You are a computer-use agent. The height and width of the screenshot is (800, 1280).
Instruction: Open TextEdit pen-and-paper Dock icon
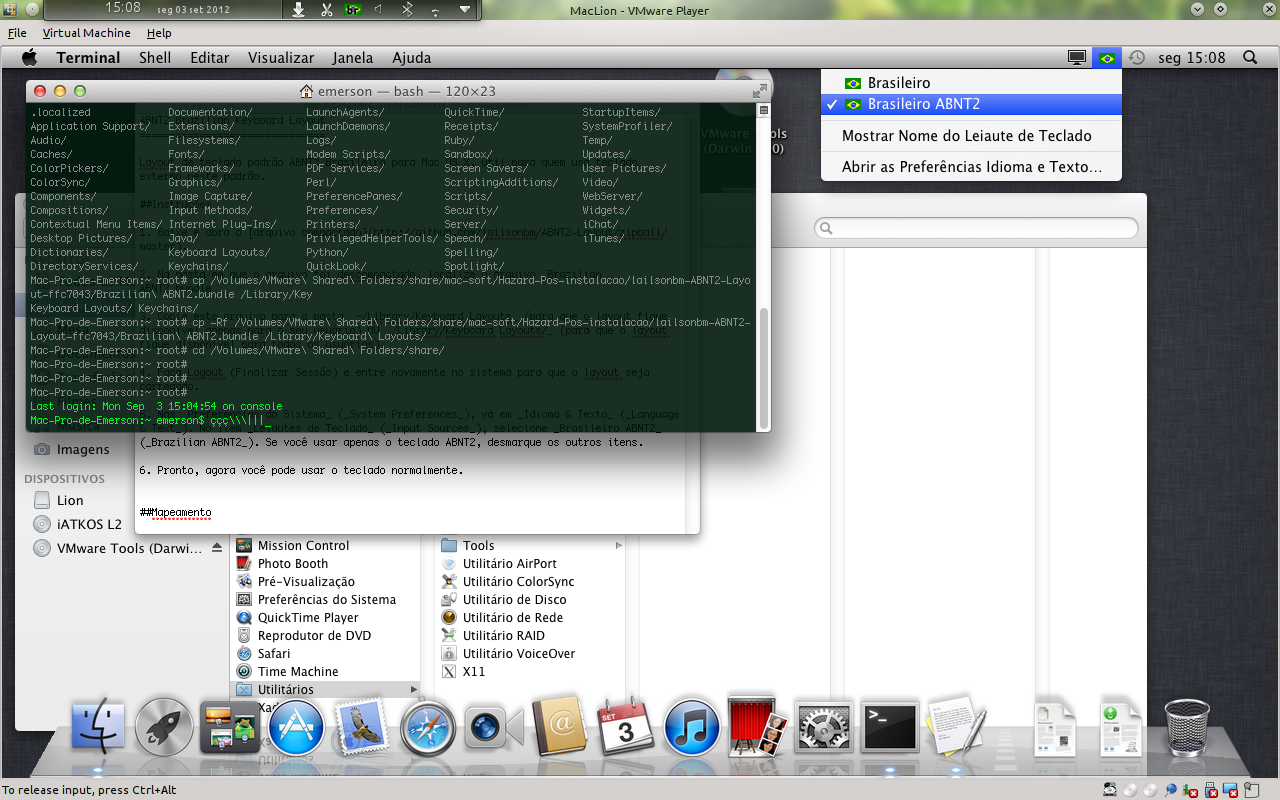click(956, 727)
